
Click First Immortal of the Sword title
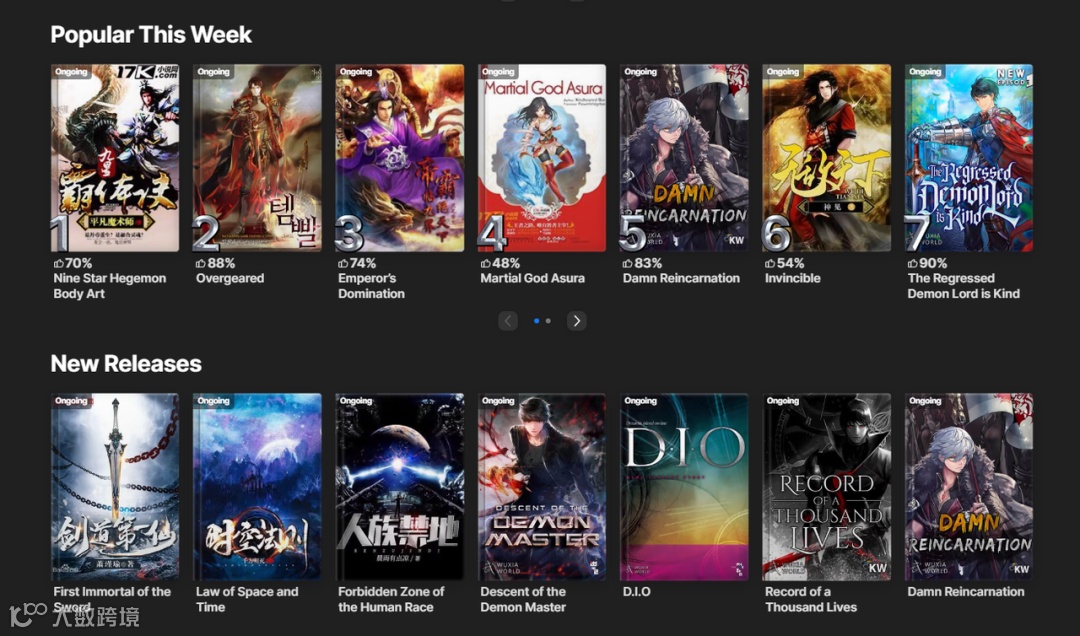[112, 599]
